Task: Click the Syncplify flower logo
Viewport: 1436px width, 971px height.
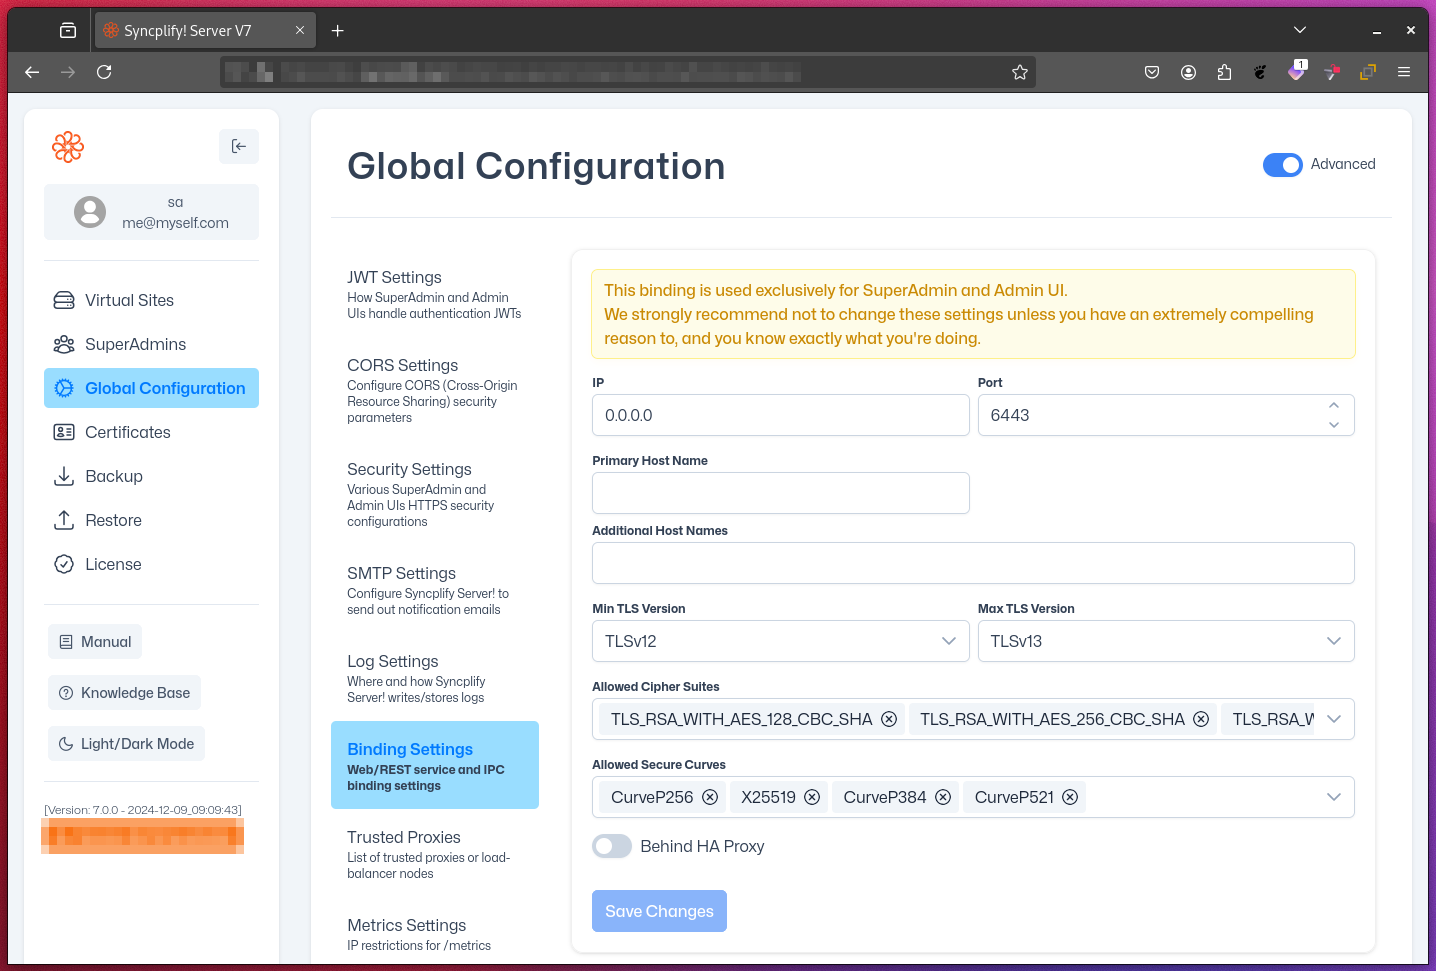Action: pos(68,147)
